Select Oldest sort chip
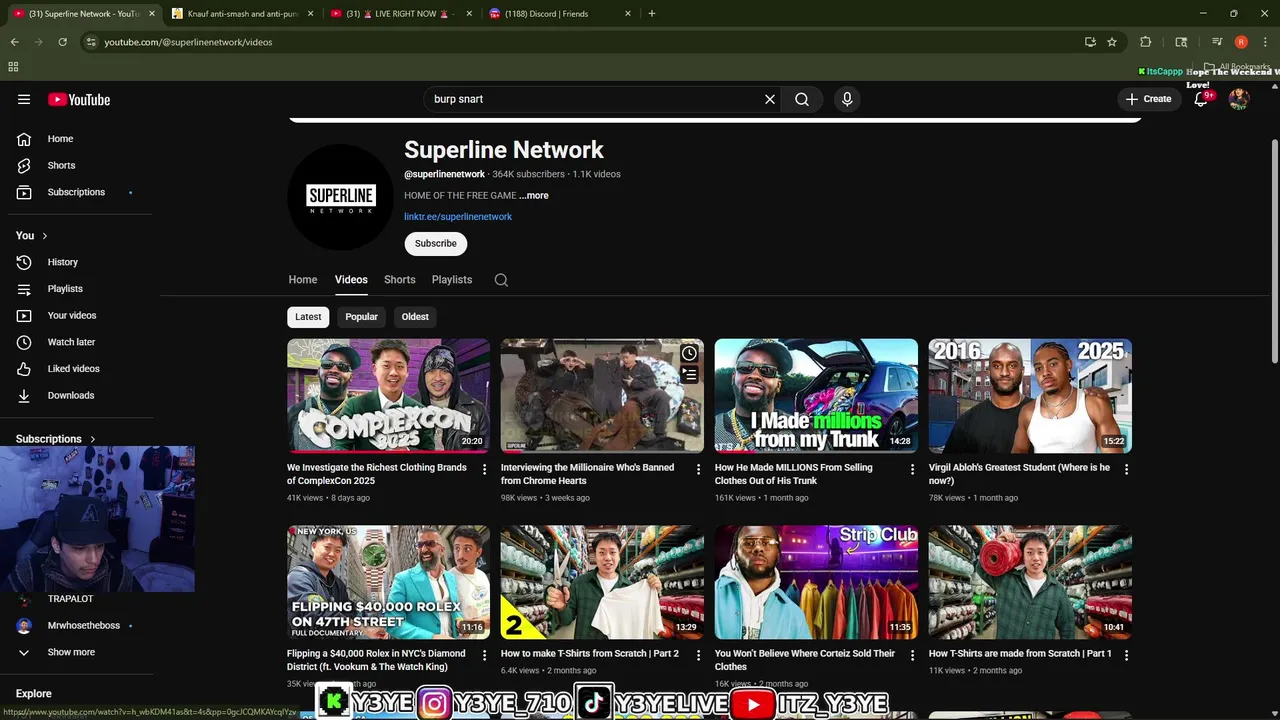Viewport: 1280px width, 720px height. tap(415, 317)
